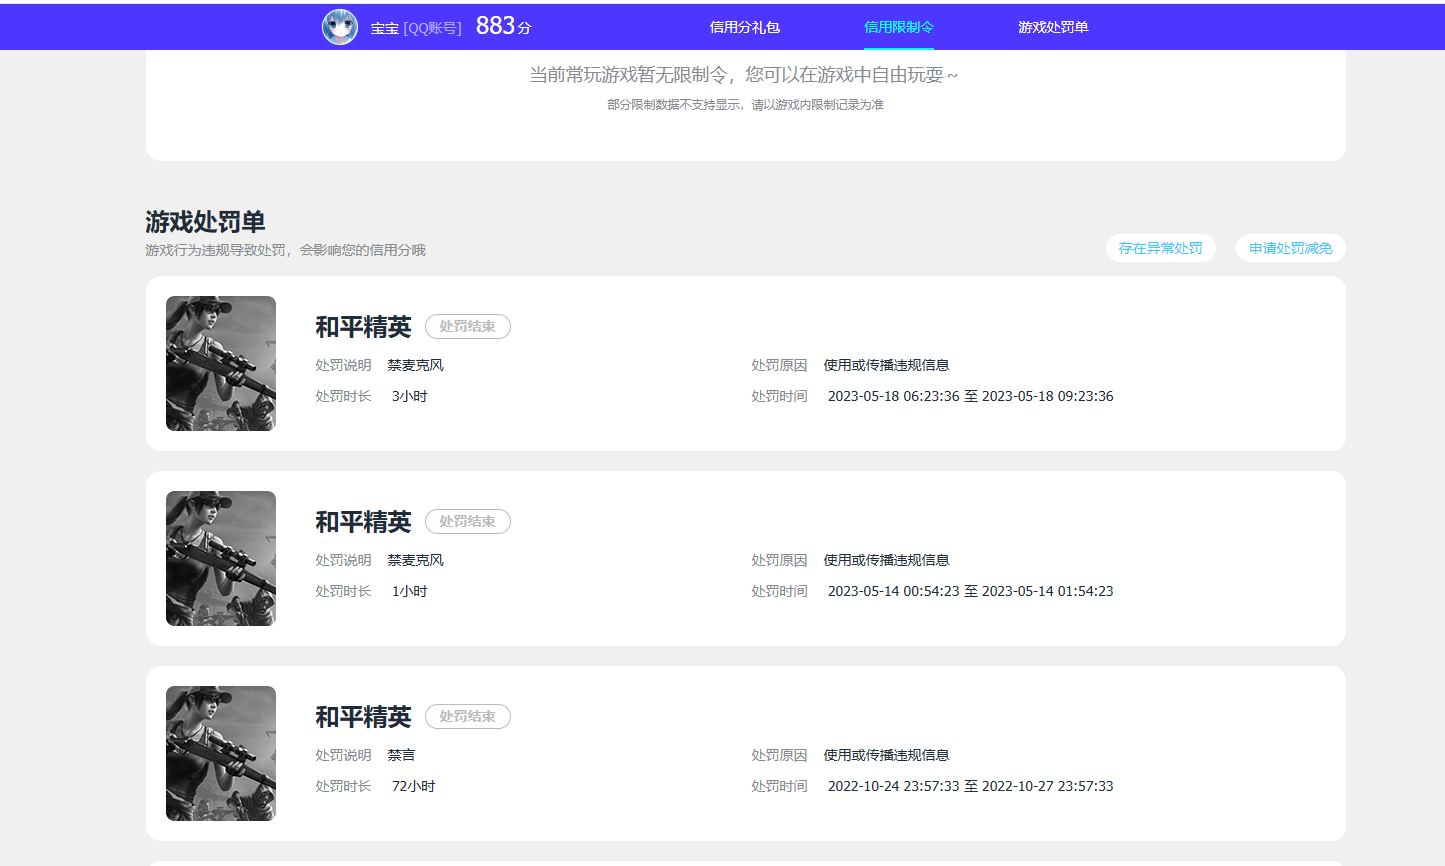Click time range starting 2023-05-18 06:23:36

coord(970,396)
